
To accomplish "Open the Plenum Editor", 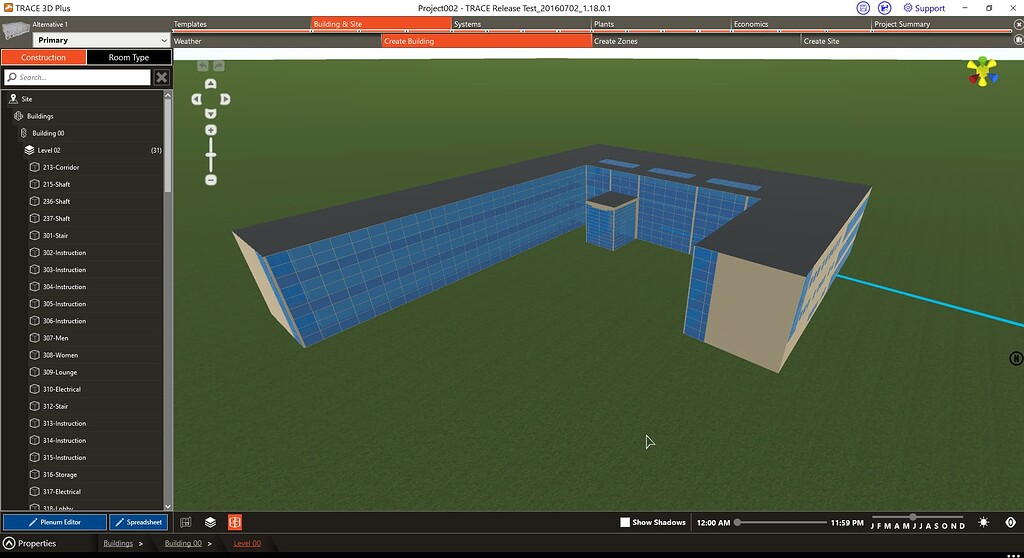I will coord(54,522).
